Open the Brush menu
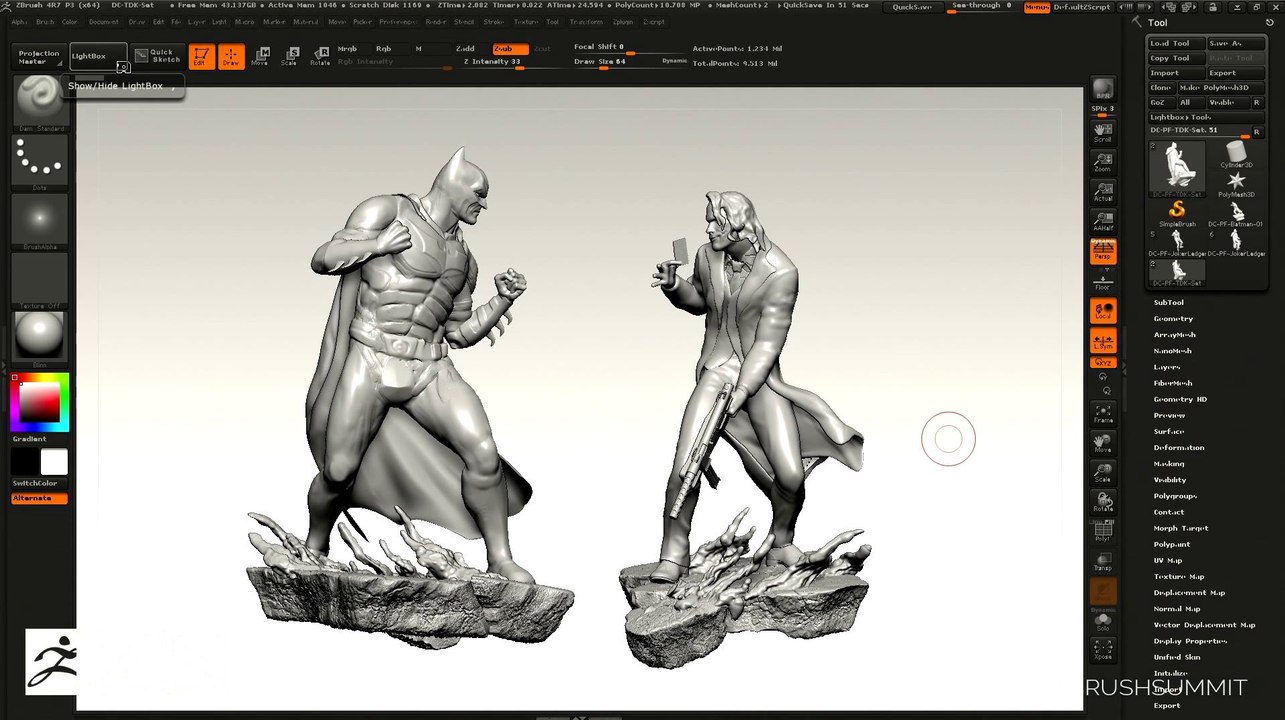The width and height of the screenshot is (1285, 720). pos(45,21)
